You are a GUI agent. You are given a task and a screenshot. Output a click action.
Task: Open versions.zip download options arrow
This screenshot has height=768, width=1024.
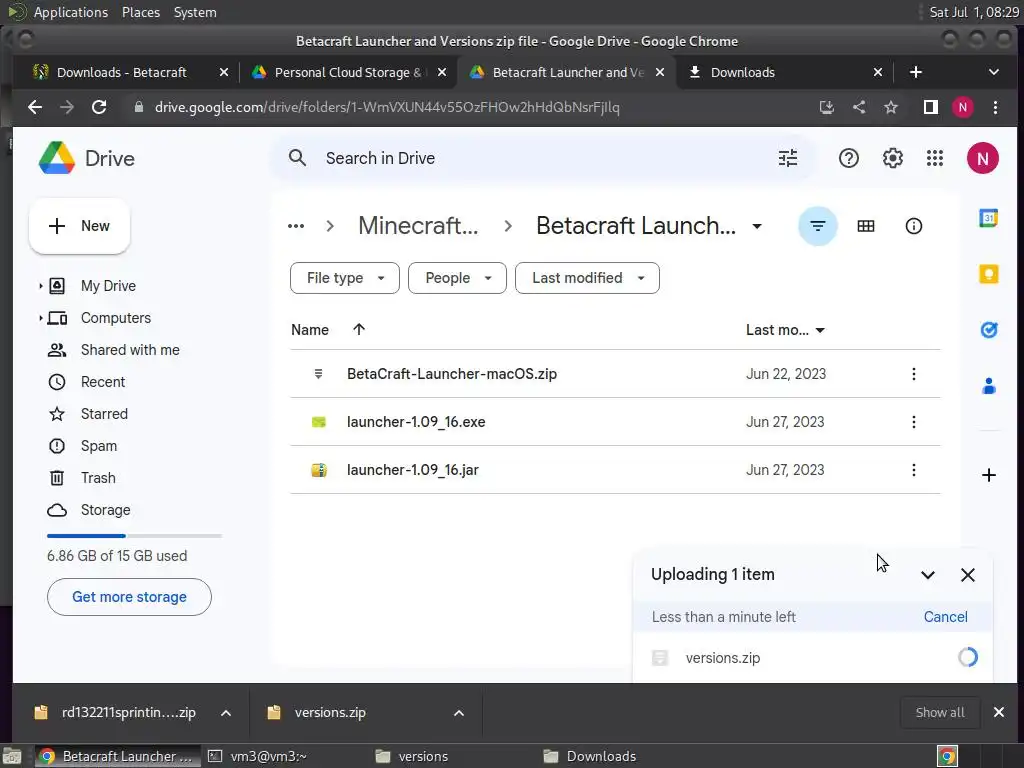[459, 713]
